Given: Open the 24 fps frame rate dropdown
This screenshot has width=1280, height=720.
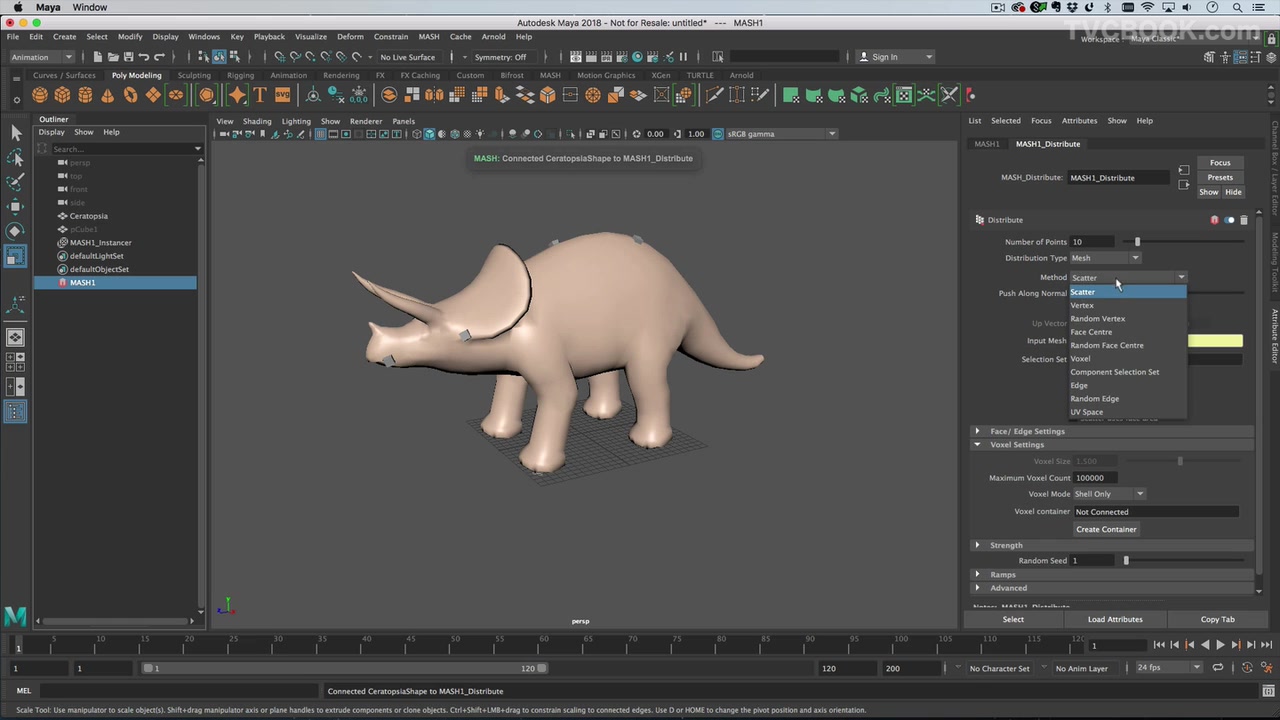Looking at the screenshot, I should tap(1168, 668).
